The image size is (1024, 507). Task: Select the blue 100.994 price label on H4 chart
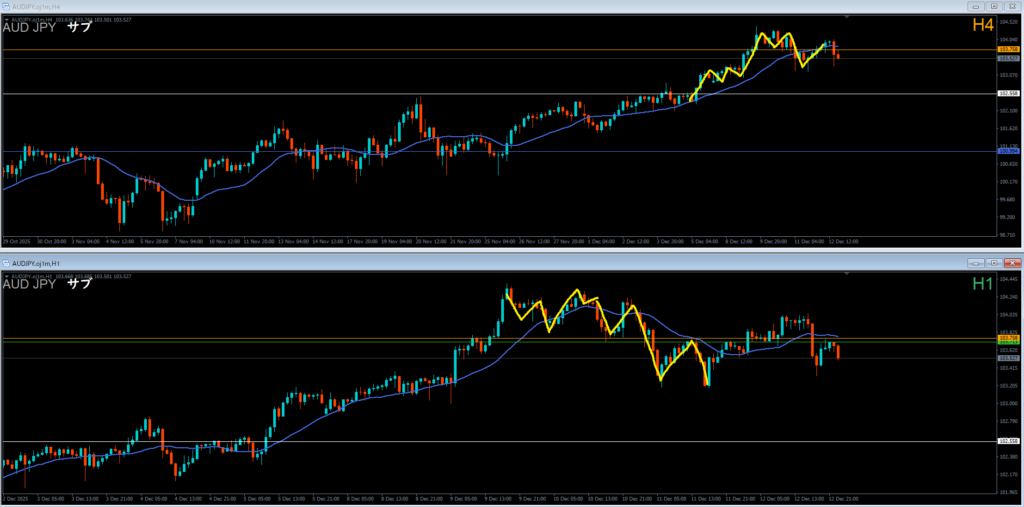[1008, 151]
